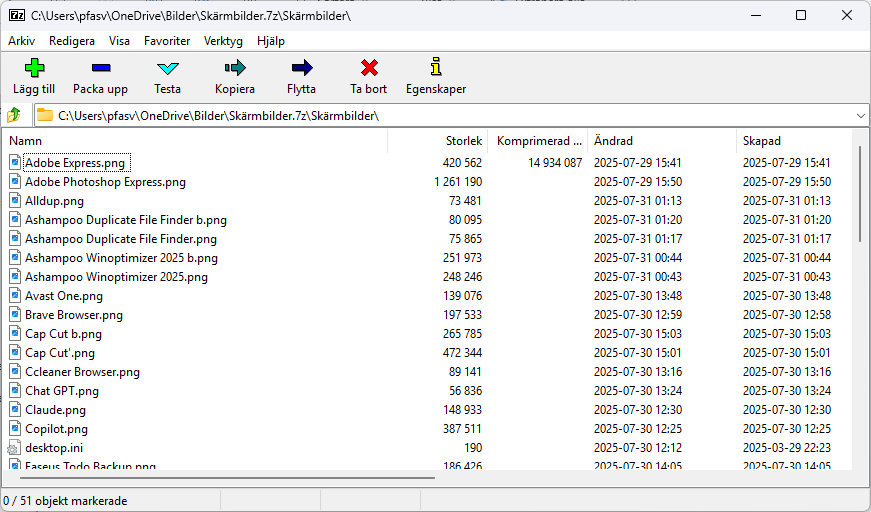Click size value 1 261 190

tap(458, 182)
